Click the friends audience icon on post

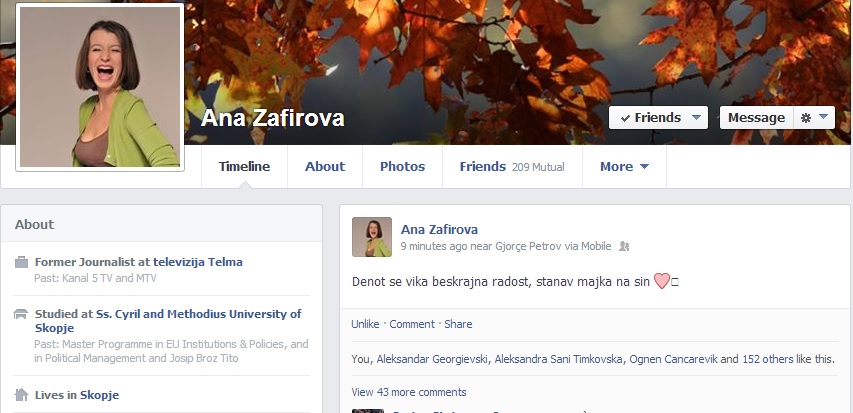(624, 246)
